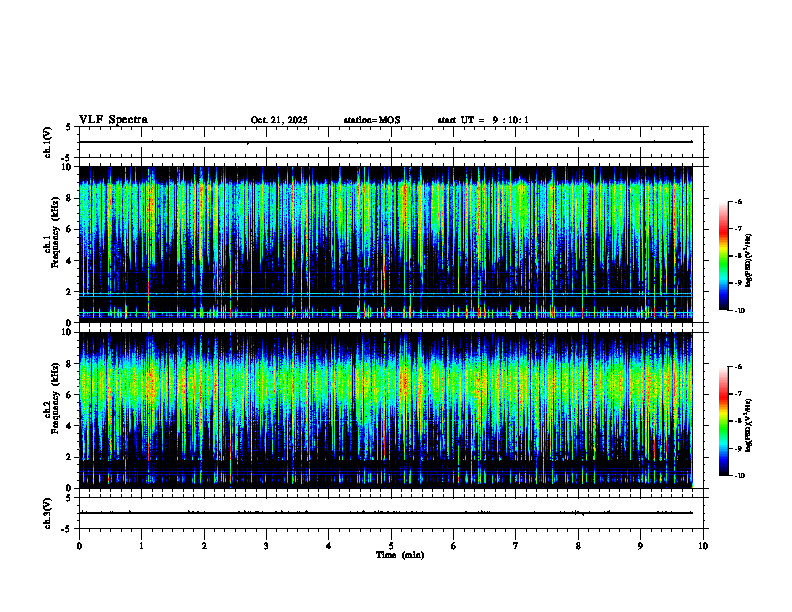Image resolution: width=792 pixels, height=612 pixels.
Task: Click the ch.3(V) waveform trace line
Action: coord(386,513)
